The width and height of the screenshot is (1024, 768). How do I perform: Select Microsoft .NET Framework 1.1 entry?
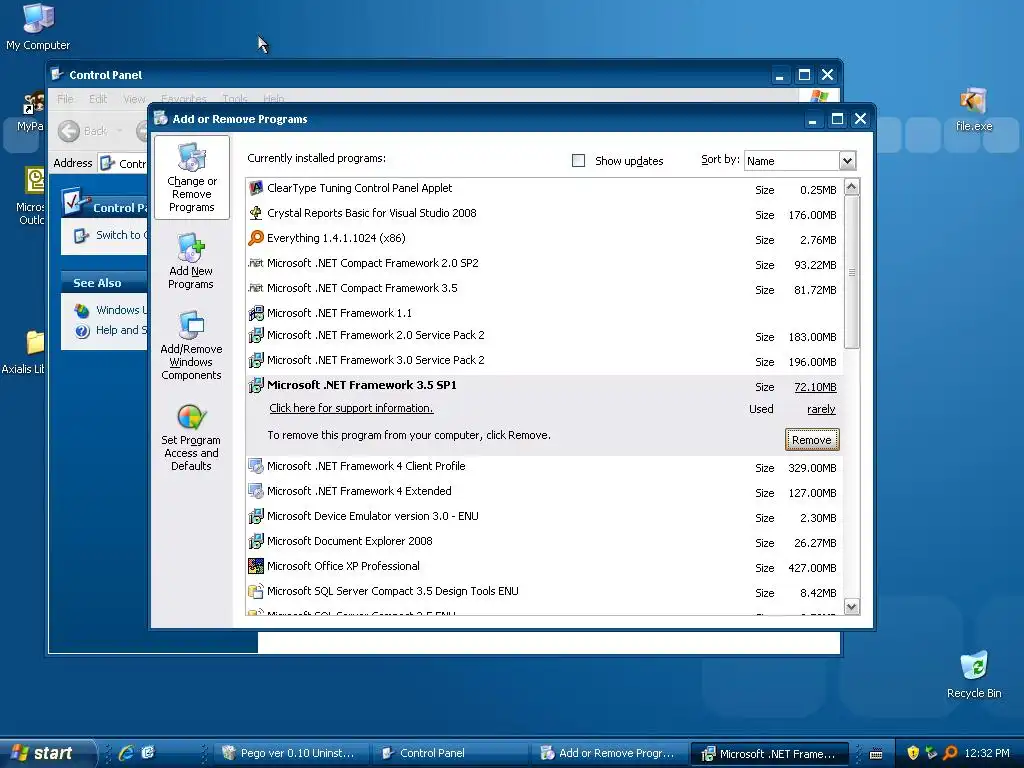point(544,313)
